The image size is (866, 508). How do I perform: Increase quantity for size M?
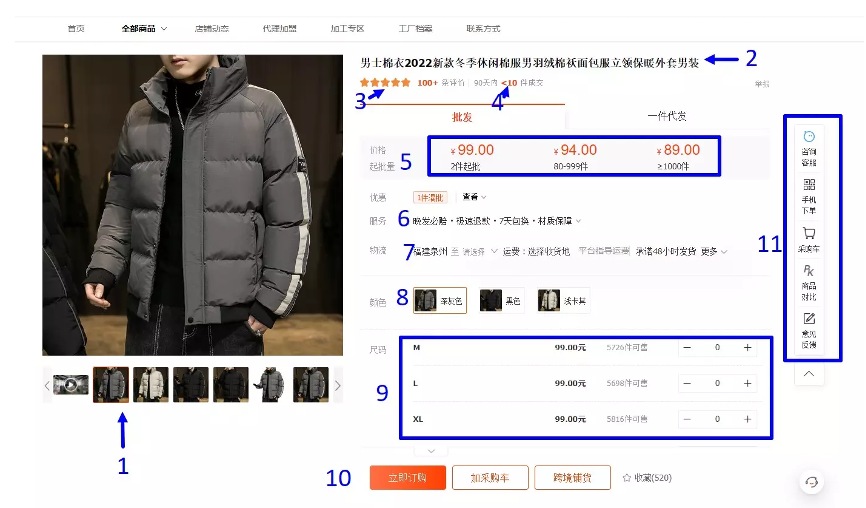[747, 347]
